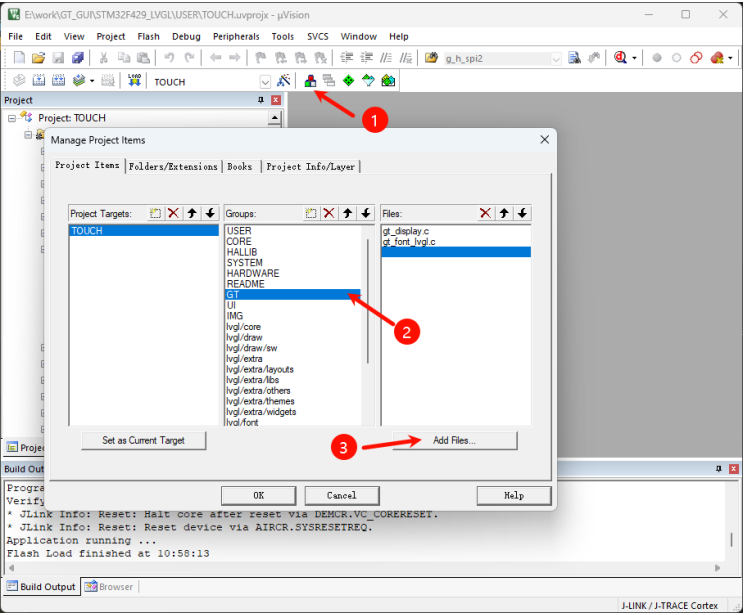Open Manage Project Items coloured blocks icon
Image resolution: width=745 pixels, height=615 pixels.
tap(310, 81)
